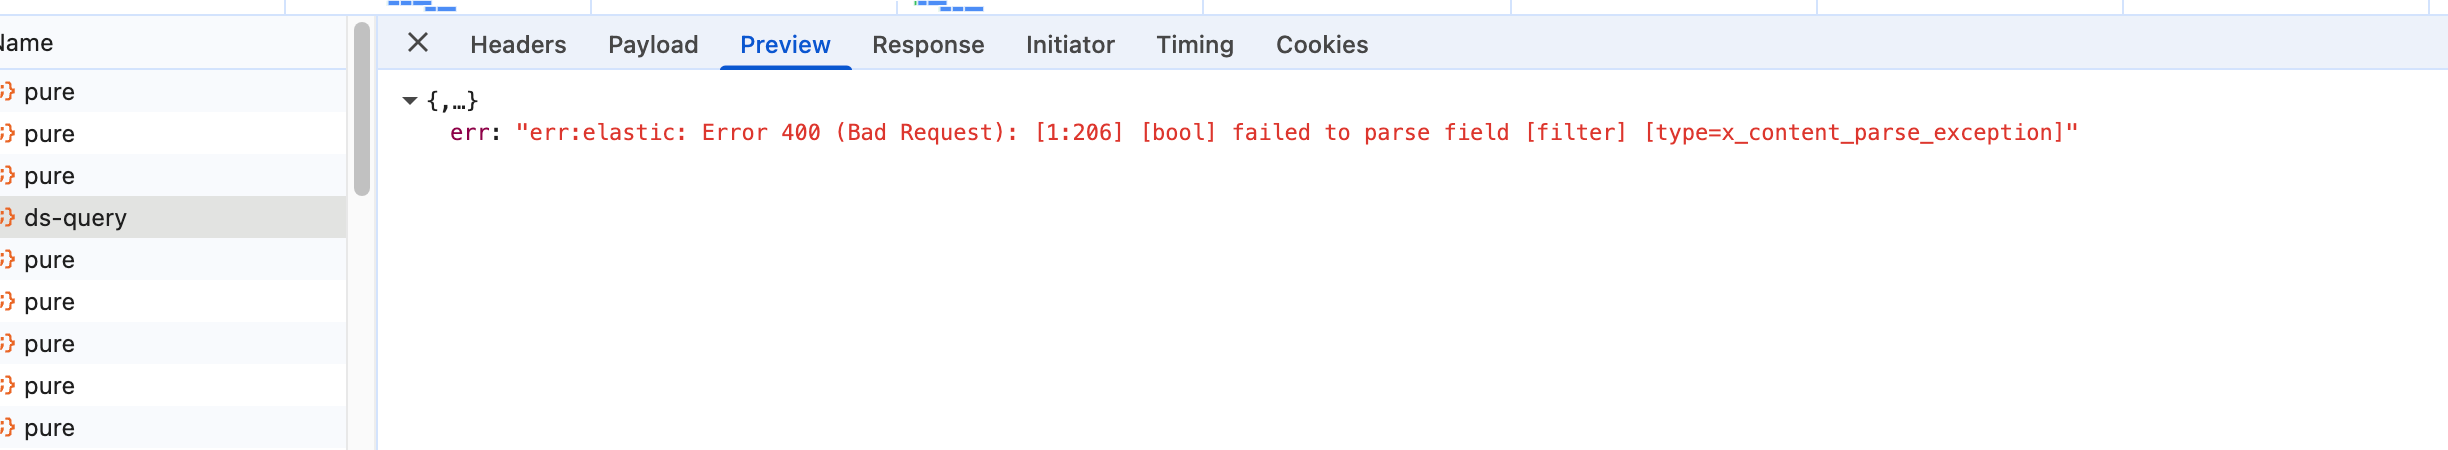Select the Preview tab
The image size is (2448, 450).
pyautogui.click(x=785, y=45)
